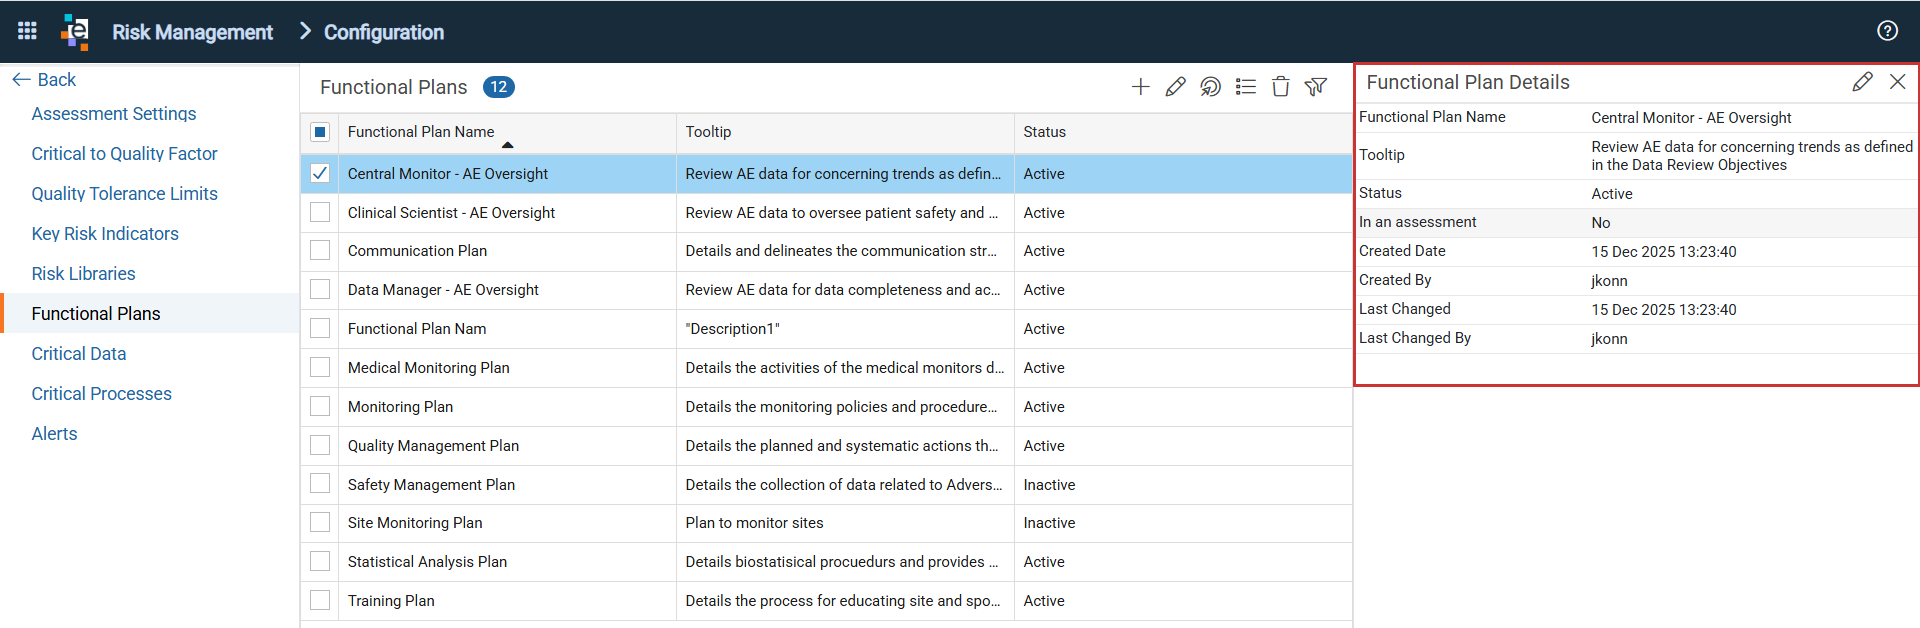This screenshot has height=628, width=1920.
Task: Select the Communication Plan name
Action: pos(417,251)
